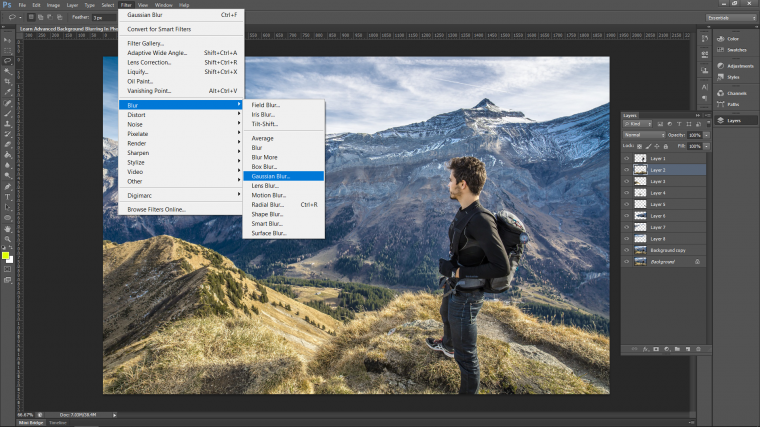This screenshot has width=760, height=427.
Task: Hide Layer 2 visibility eye
Action: click(x=626, y=170)
